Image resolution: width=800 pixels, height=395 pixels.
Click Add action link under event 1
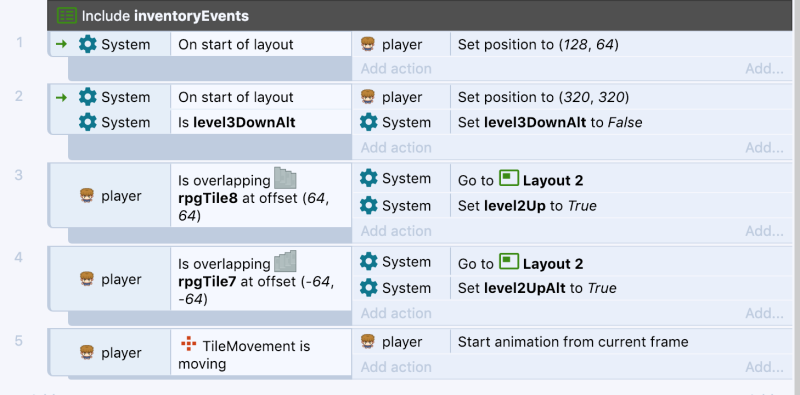(x=396, y=68)
